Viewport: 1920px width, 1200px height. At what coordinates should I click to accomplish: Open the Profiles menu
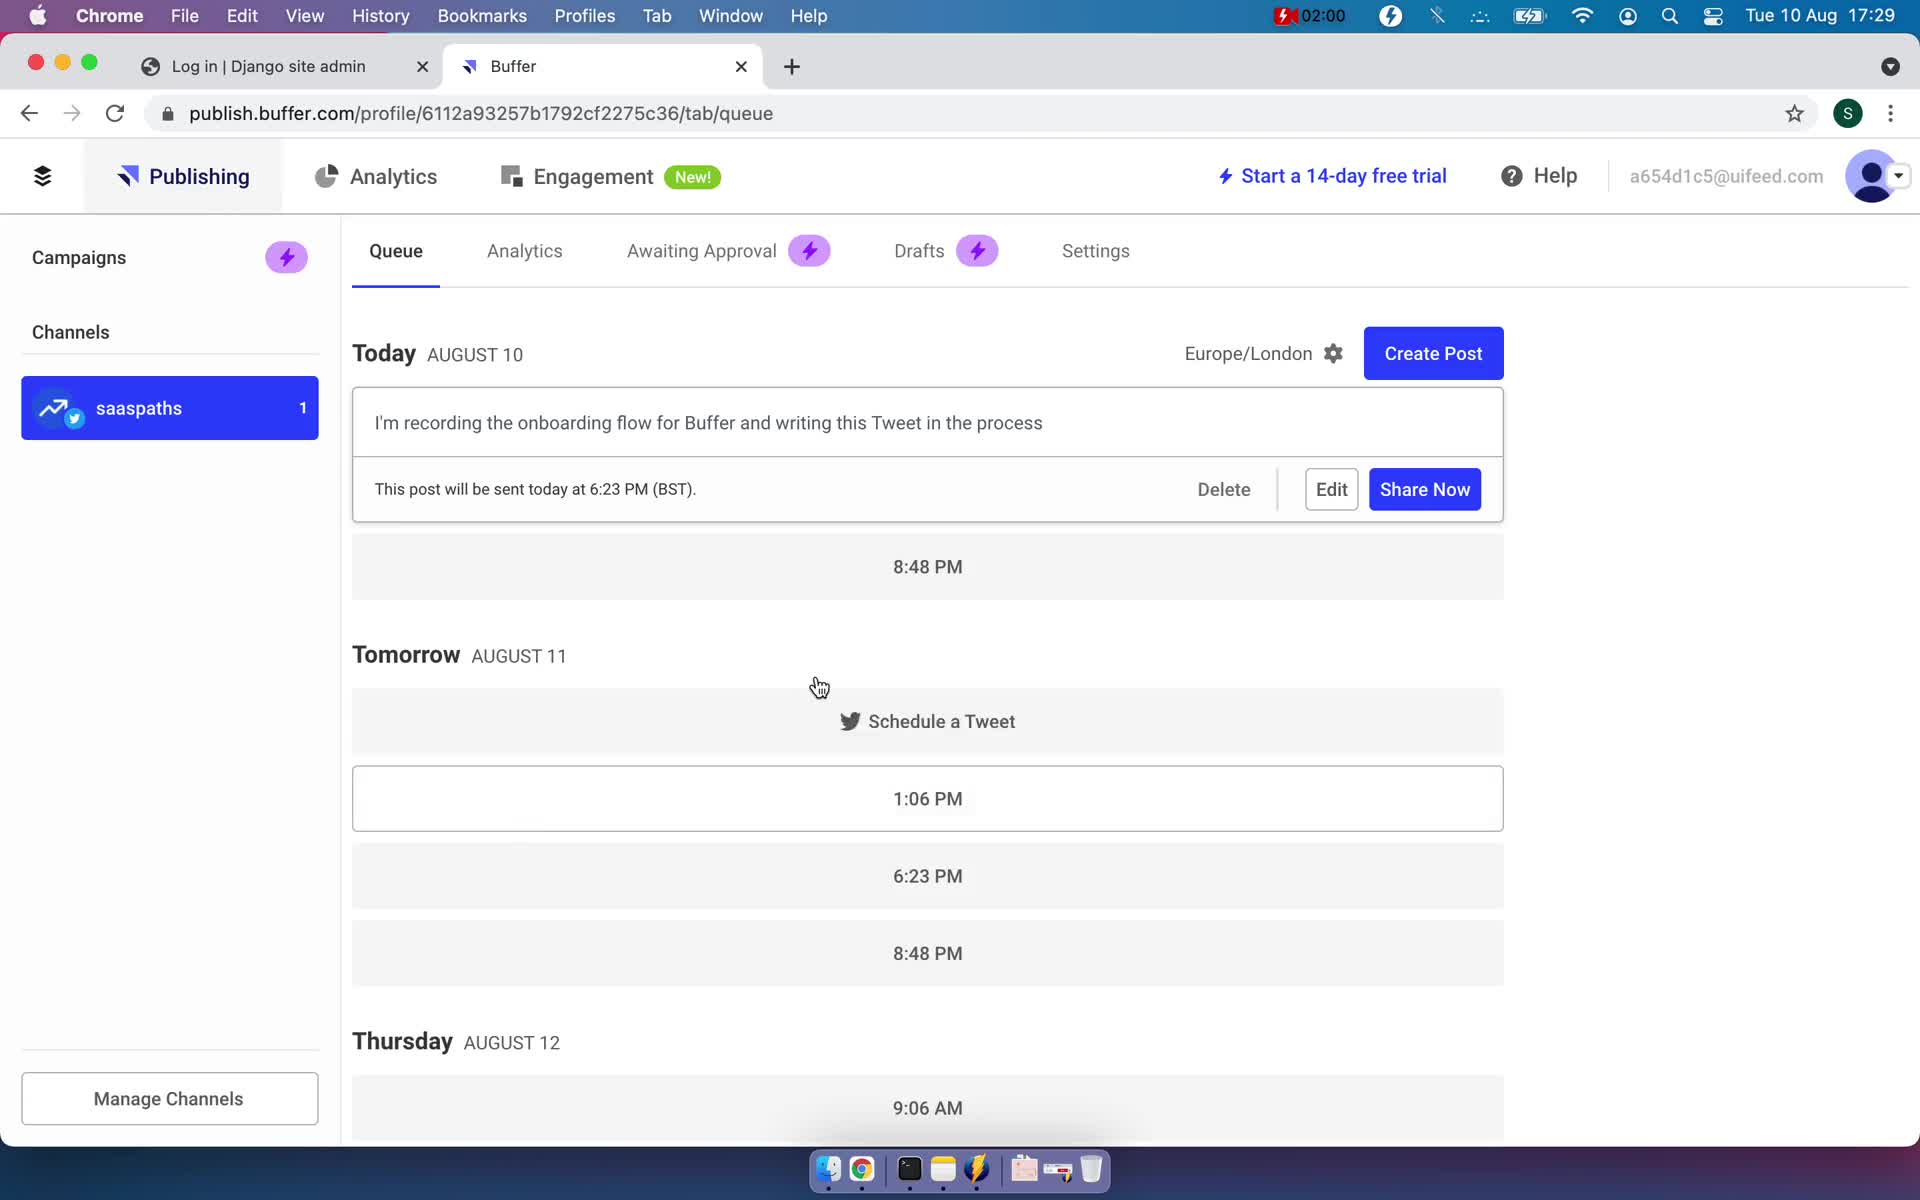click(584, 16)
